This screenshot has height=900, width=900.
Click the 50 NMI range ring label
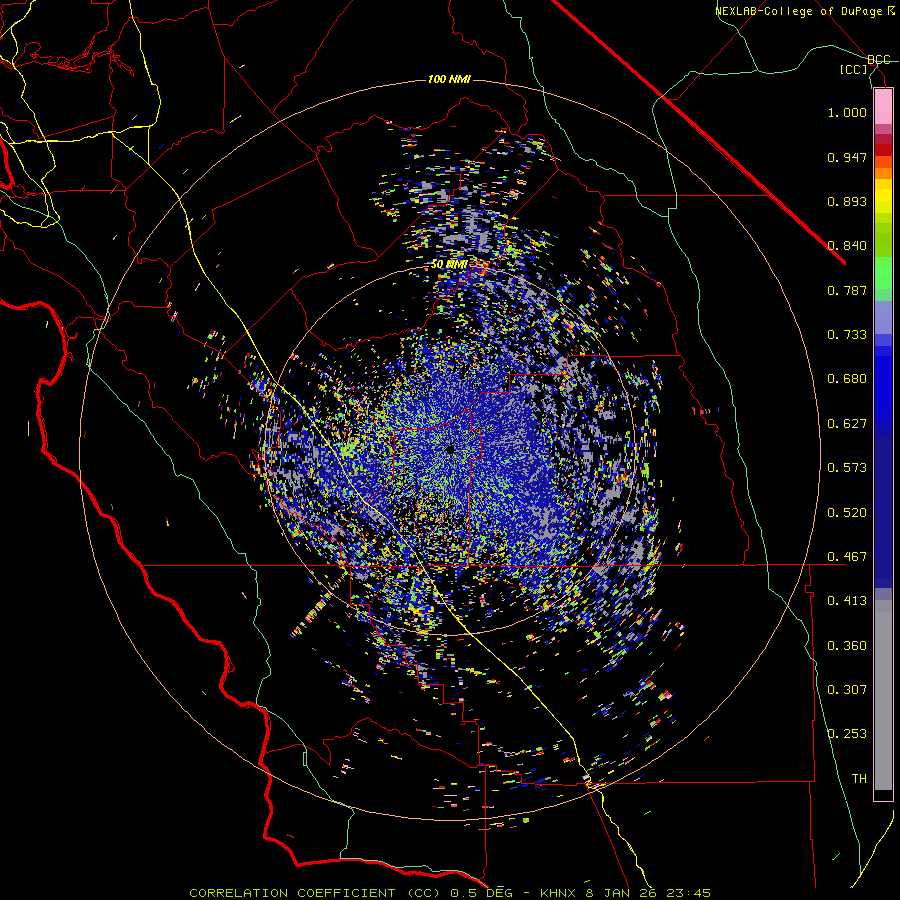click(x=448, y=265)
